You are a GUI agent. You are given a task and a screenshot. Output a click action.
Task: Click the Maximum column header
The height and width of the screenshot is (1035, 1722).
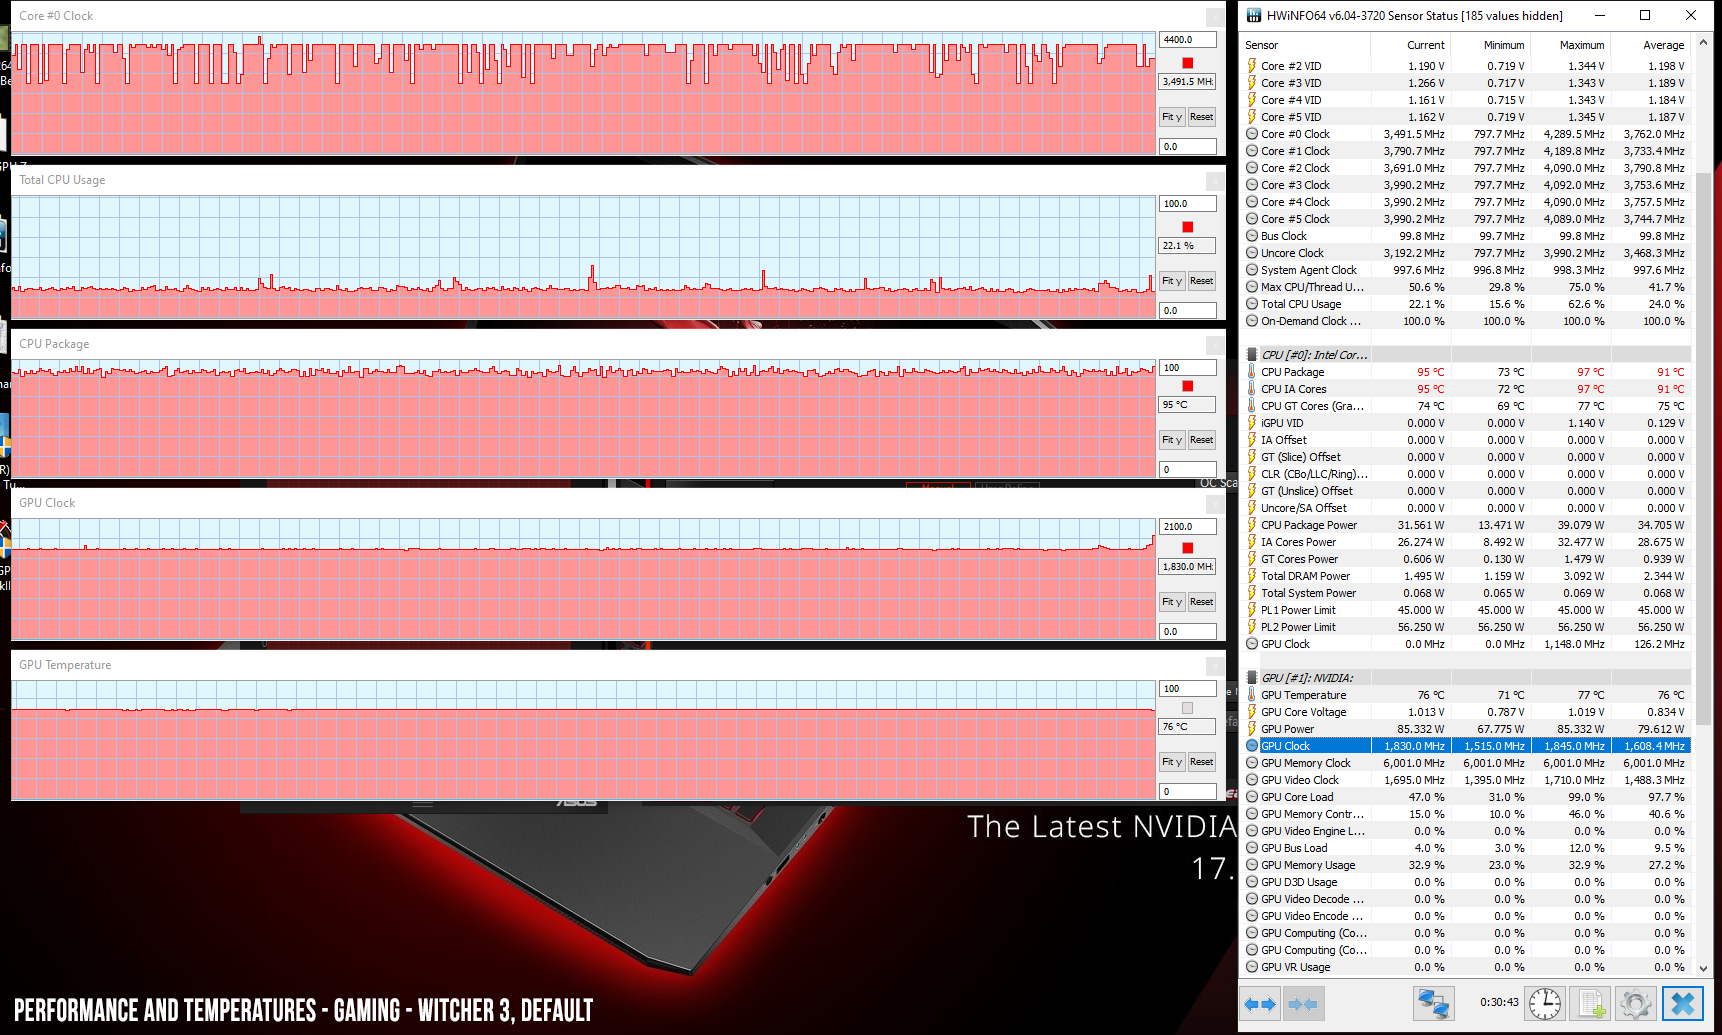(1570, 45)
